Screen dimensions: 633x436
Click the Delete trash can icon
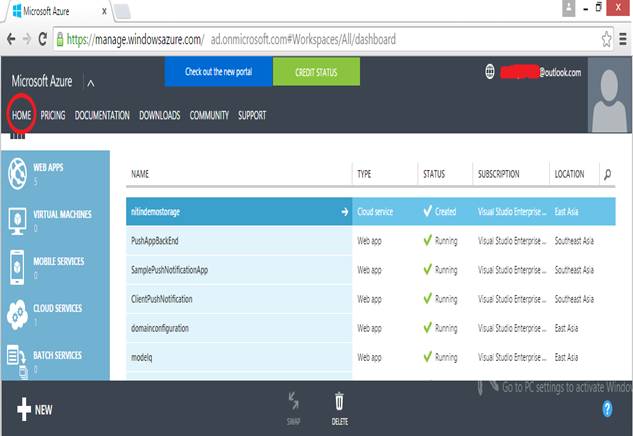click(x=339, y=401)
